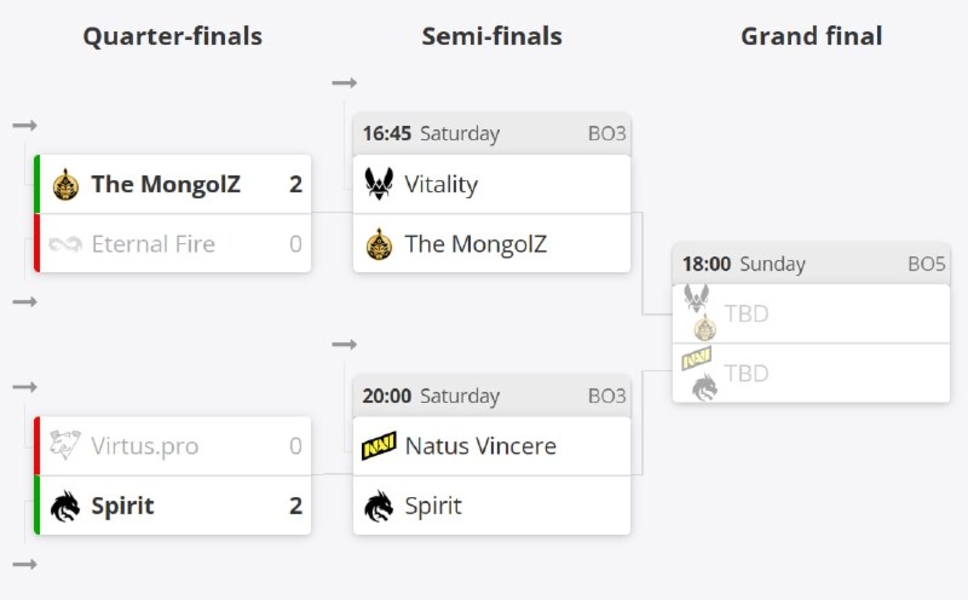Screen dimensions: 968x600
Task: Open the 18:00 Sunday grand final header
Action: 811,264
